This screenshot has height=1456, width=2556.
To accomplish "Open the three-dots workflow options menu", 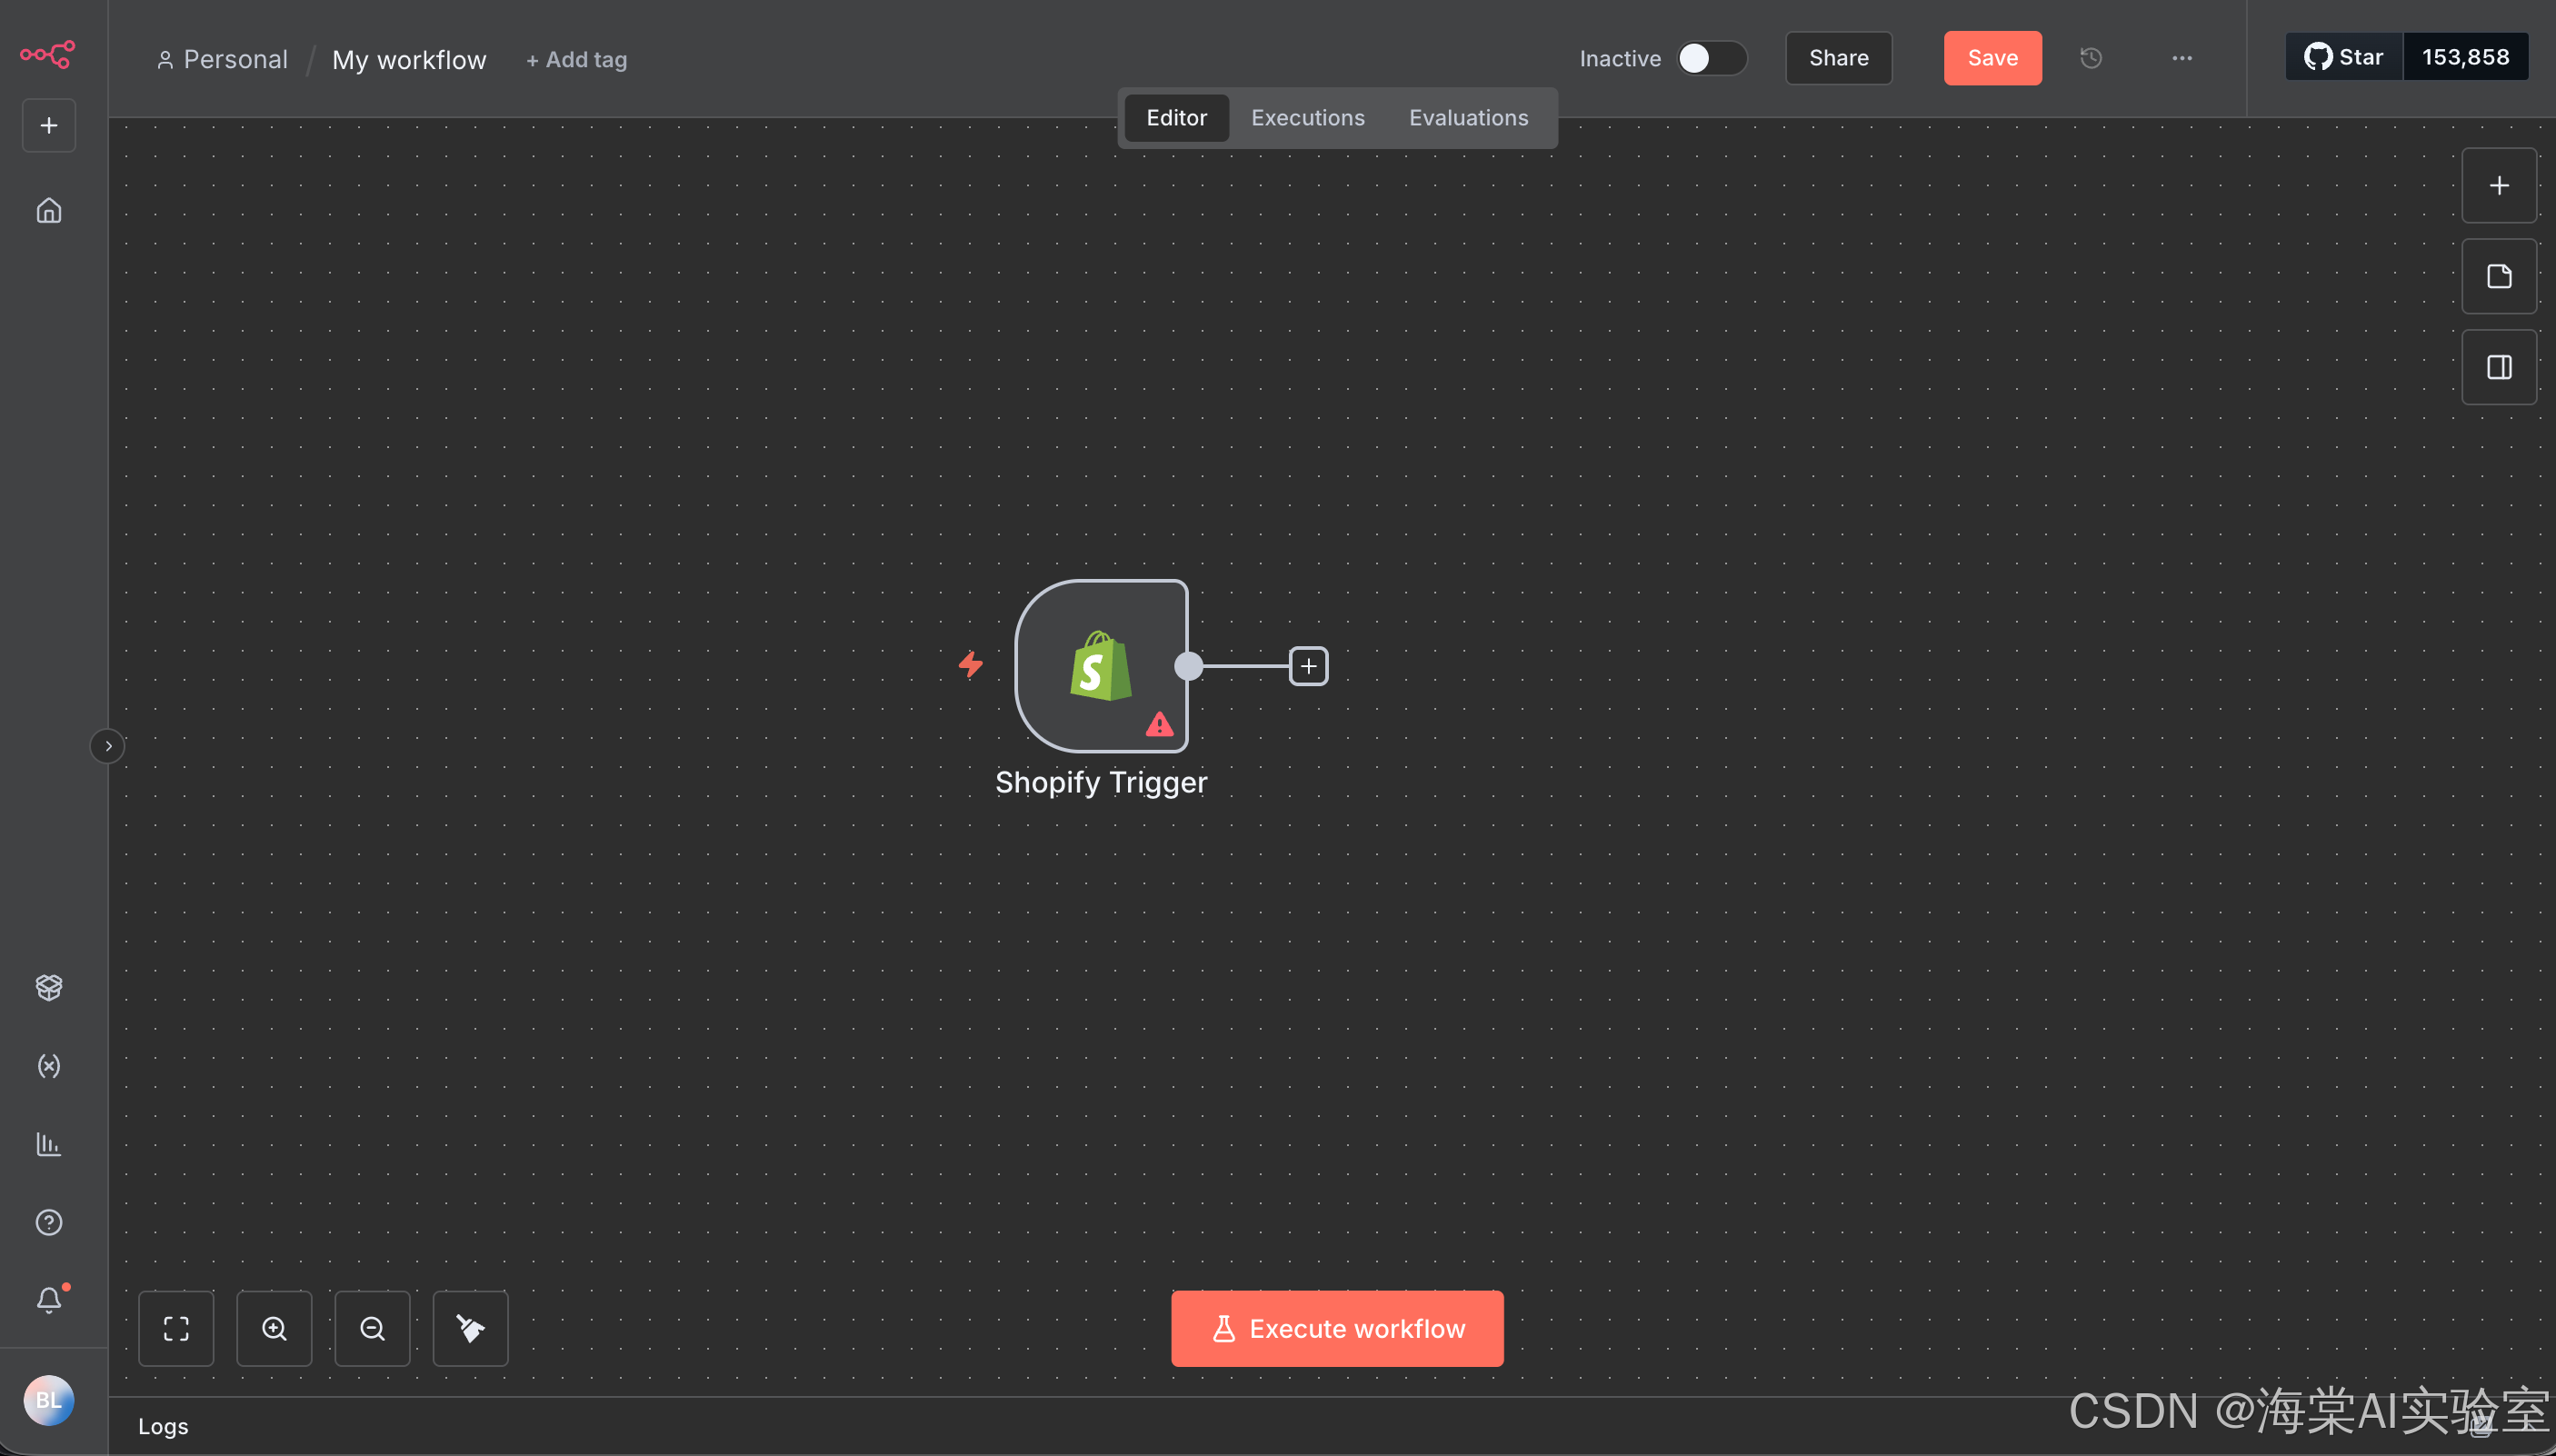I will point(2182,58).
